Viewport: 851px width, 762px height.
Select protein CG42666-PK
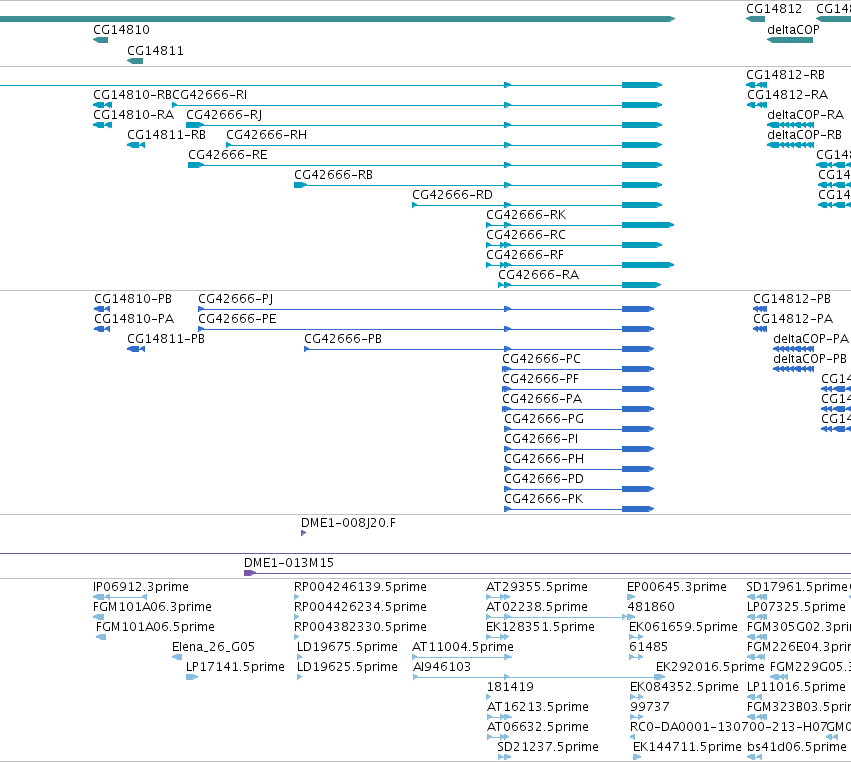click(x=543, y=499)
